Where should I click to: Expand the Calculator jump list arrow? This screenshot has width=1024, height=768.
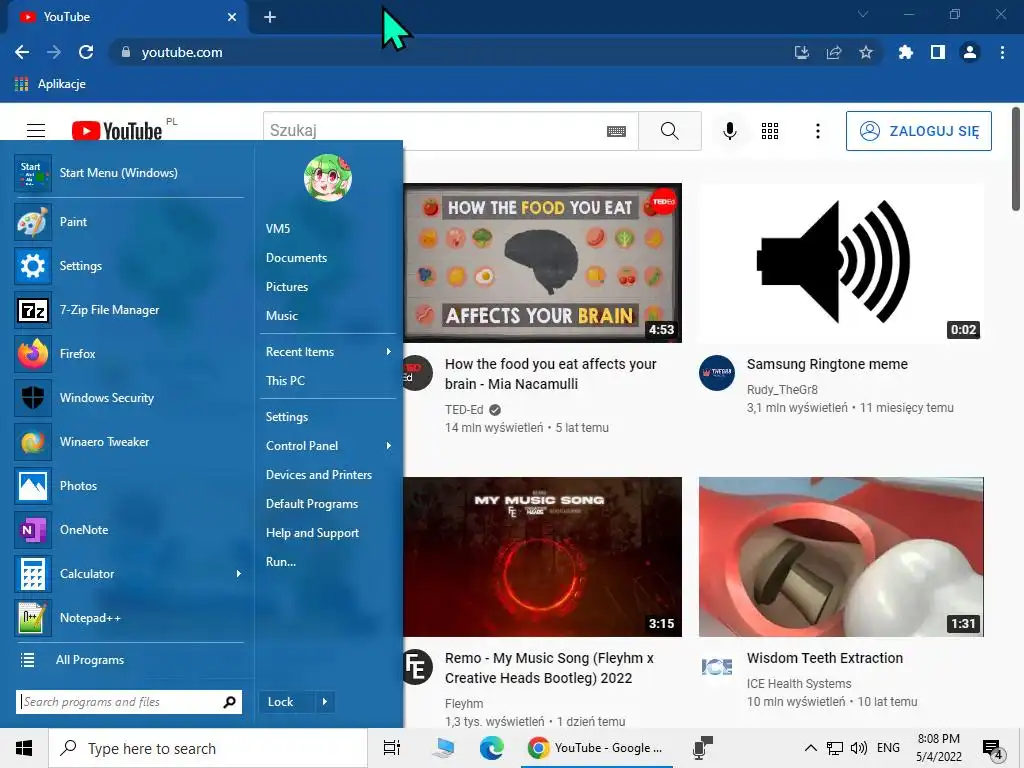click(x=238, y=574)
